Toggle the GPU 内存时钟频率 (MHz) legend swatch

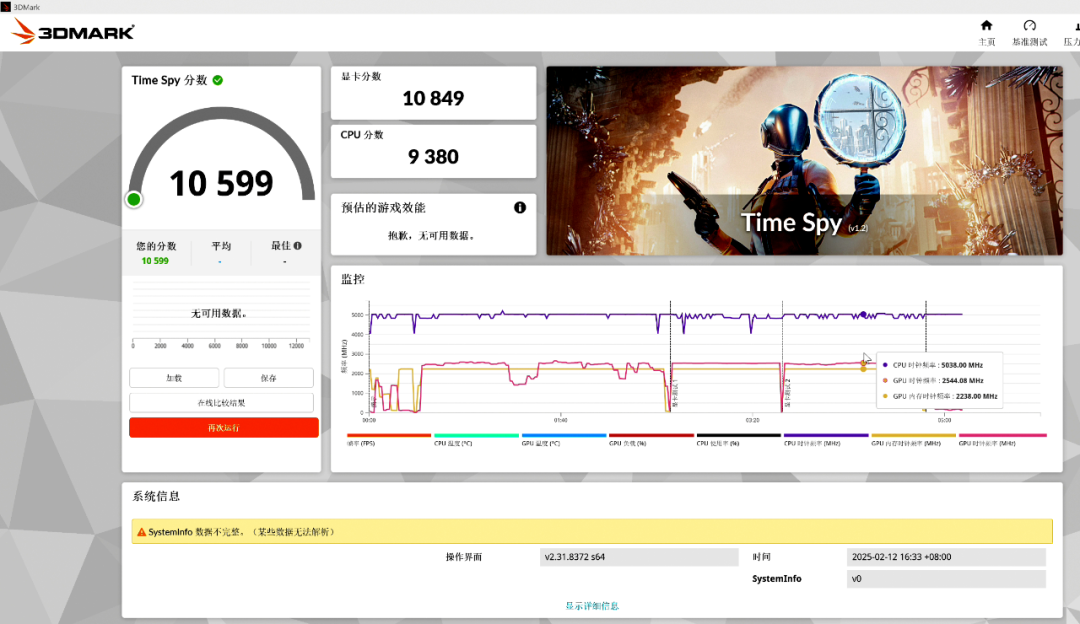914,435
